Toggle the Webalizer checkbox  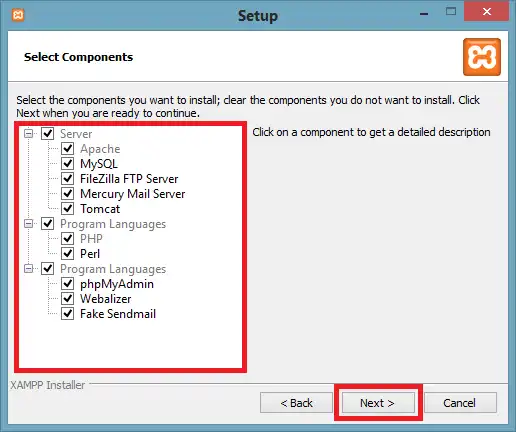(68, 299)
